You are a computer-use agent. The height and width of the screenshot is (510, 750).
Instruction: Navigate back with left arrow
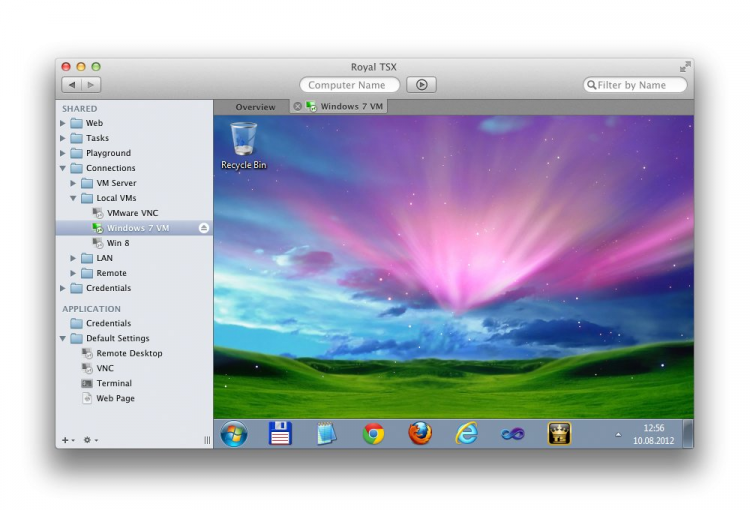[x=72, y=85]
